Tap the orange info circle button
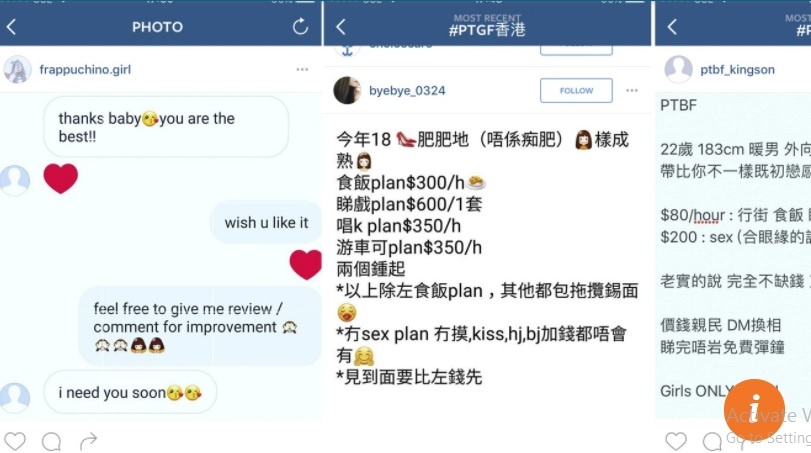811x453 pixels. click(754, 409)
